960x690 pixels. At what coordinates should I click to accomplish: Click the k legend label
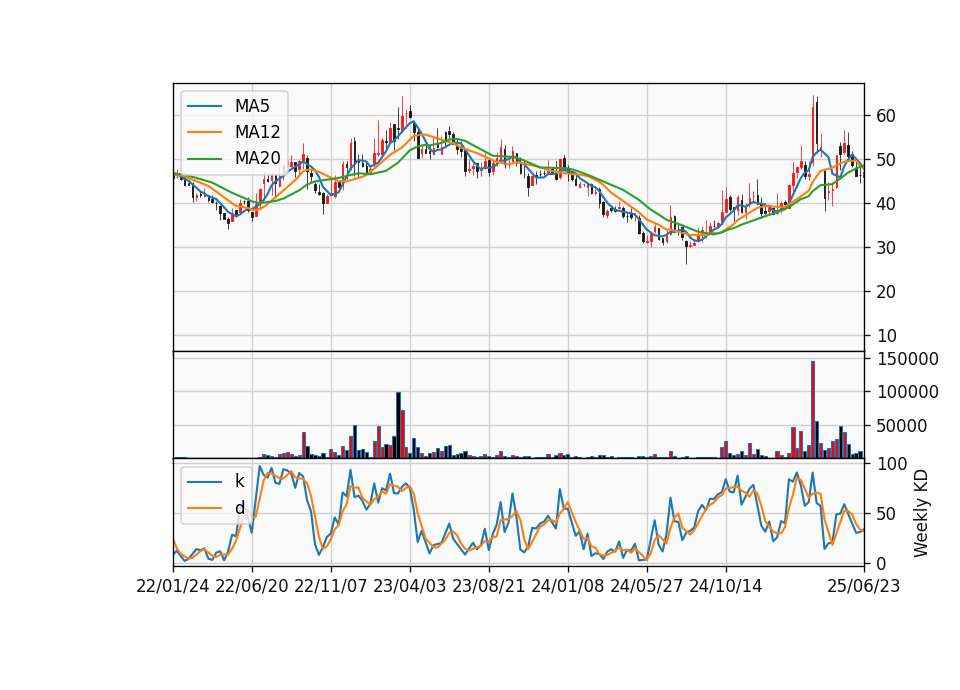pyautogui.click(x=239, y=481)
